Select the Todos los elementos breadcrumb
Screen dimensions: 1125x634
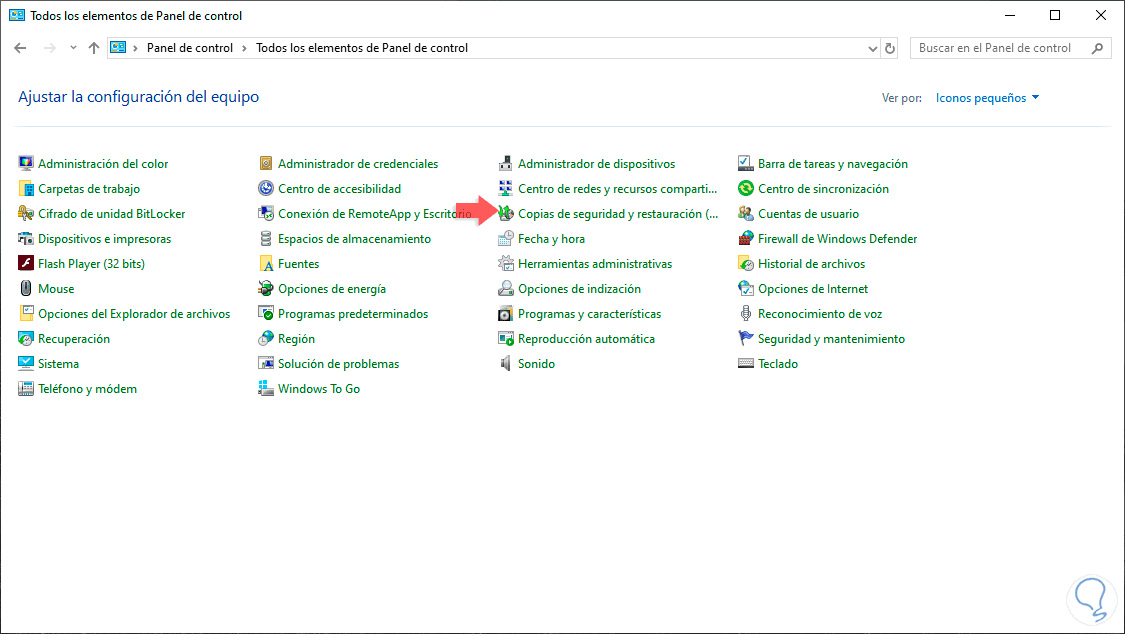click(x=361, y=48)
